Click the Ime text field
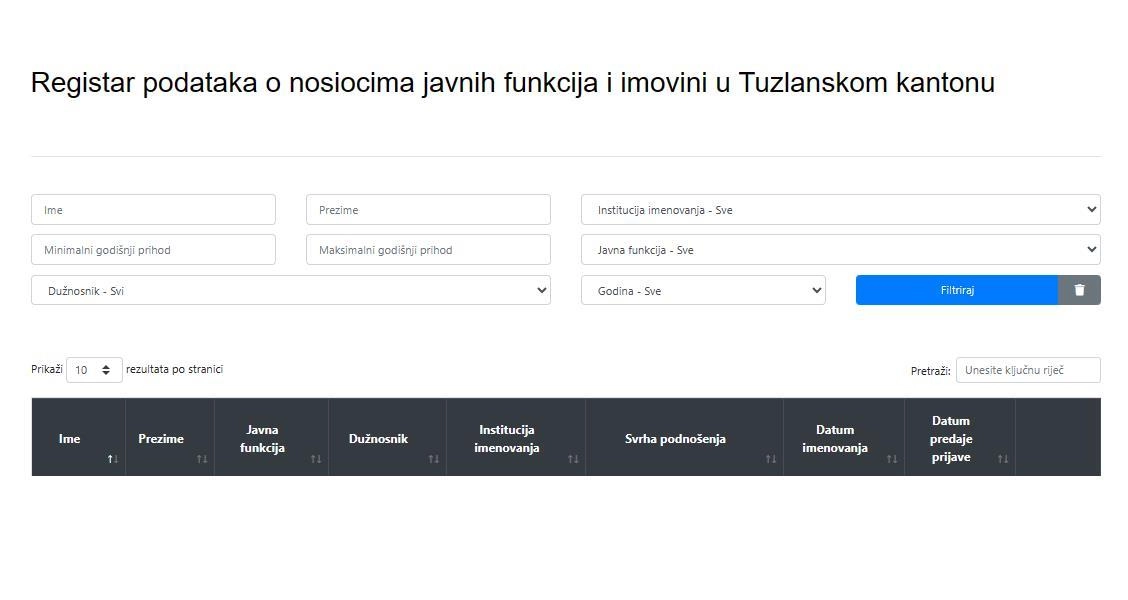 (x=152, y=209)
